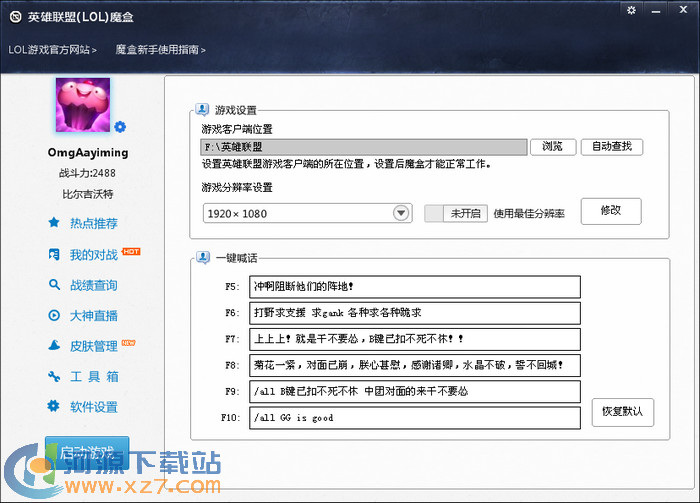The height and width of the screenshot is (503, 700).
Task: Click the 恢复默认 button
Action: point(622,412)
